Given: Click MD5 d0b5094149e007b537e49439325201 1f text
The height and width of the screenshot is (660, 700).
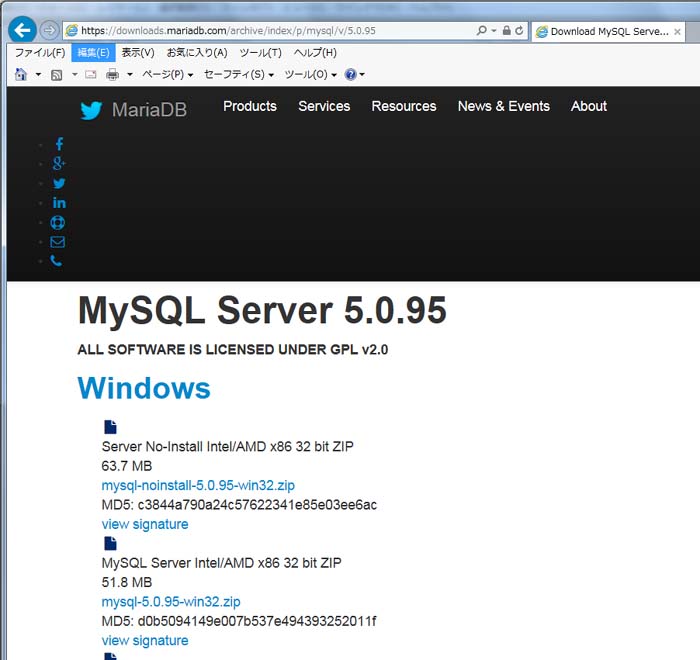Looking at the screenshot, I should coord(239,622).
